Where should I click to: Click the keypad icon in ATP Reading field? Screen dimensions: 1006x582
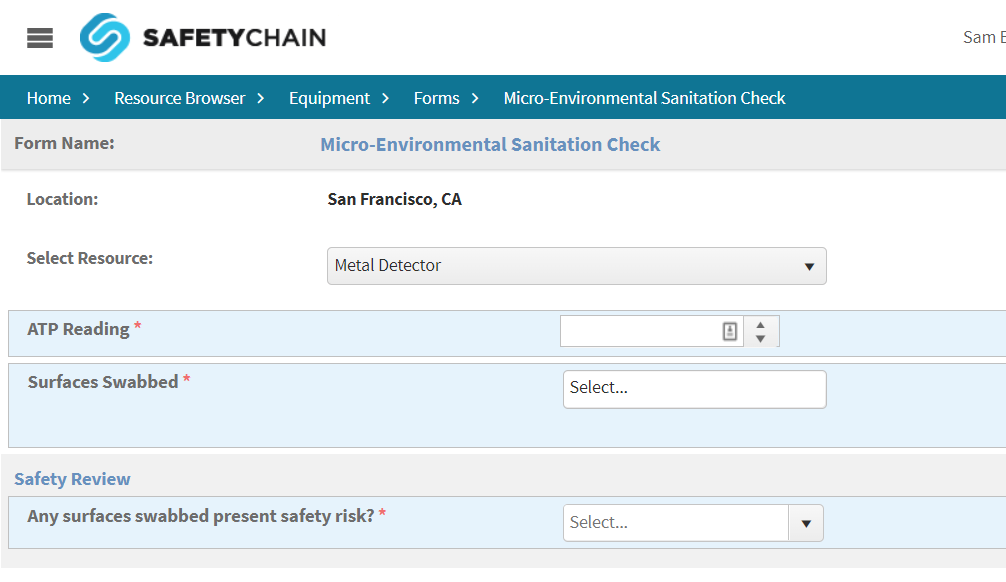730,331
